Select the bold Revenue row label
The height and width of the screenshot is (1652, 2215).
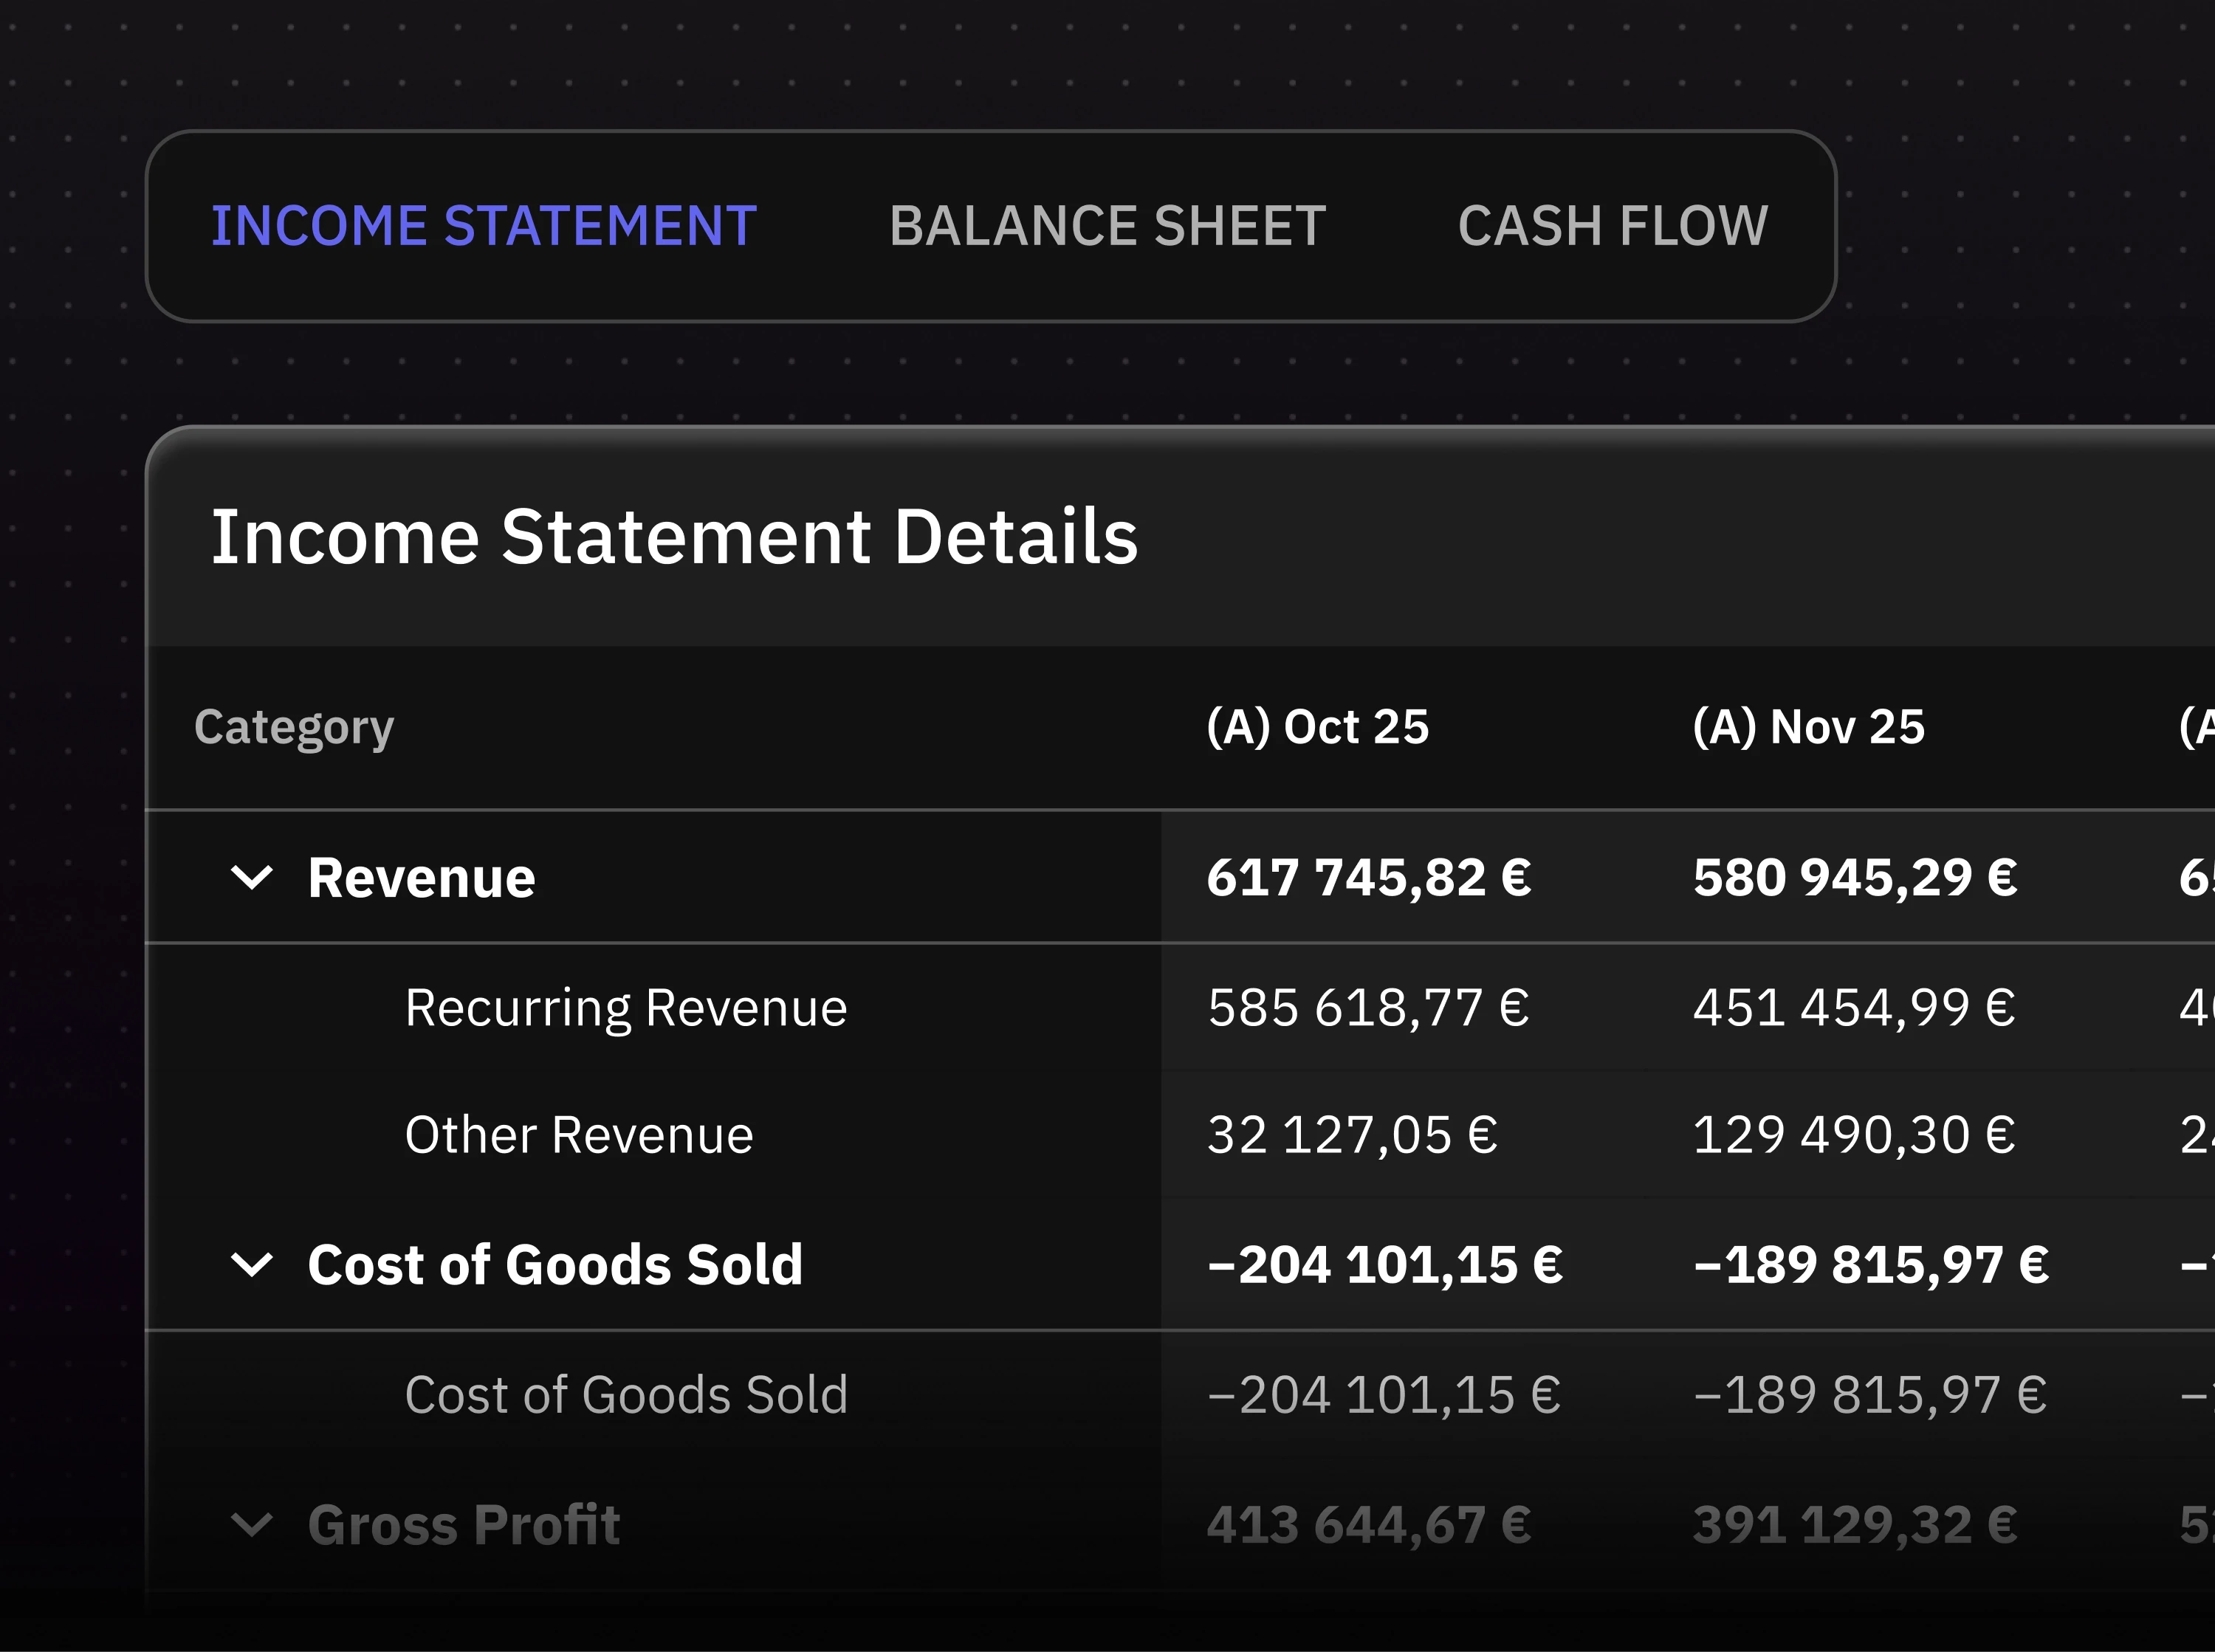click(421, 878)
